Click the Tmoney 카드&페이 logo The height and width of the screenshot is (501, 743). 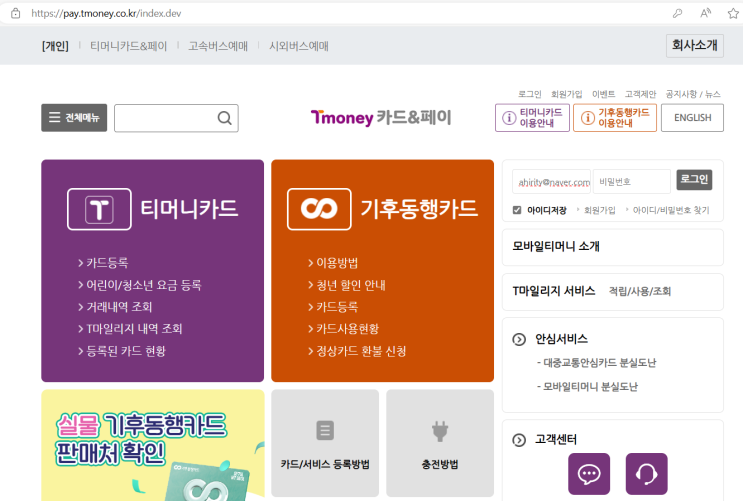(x=381, y=117)
